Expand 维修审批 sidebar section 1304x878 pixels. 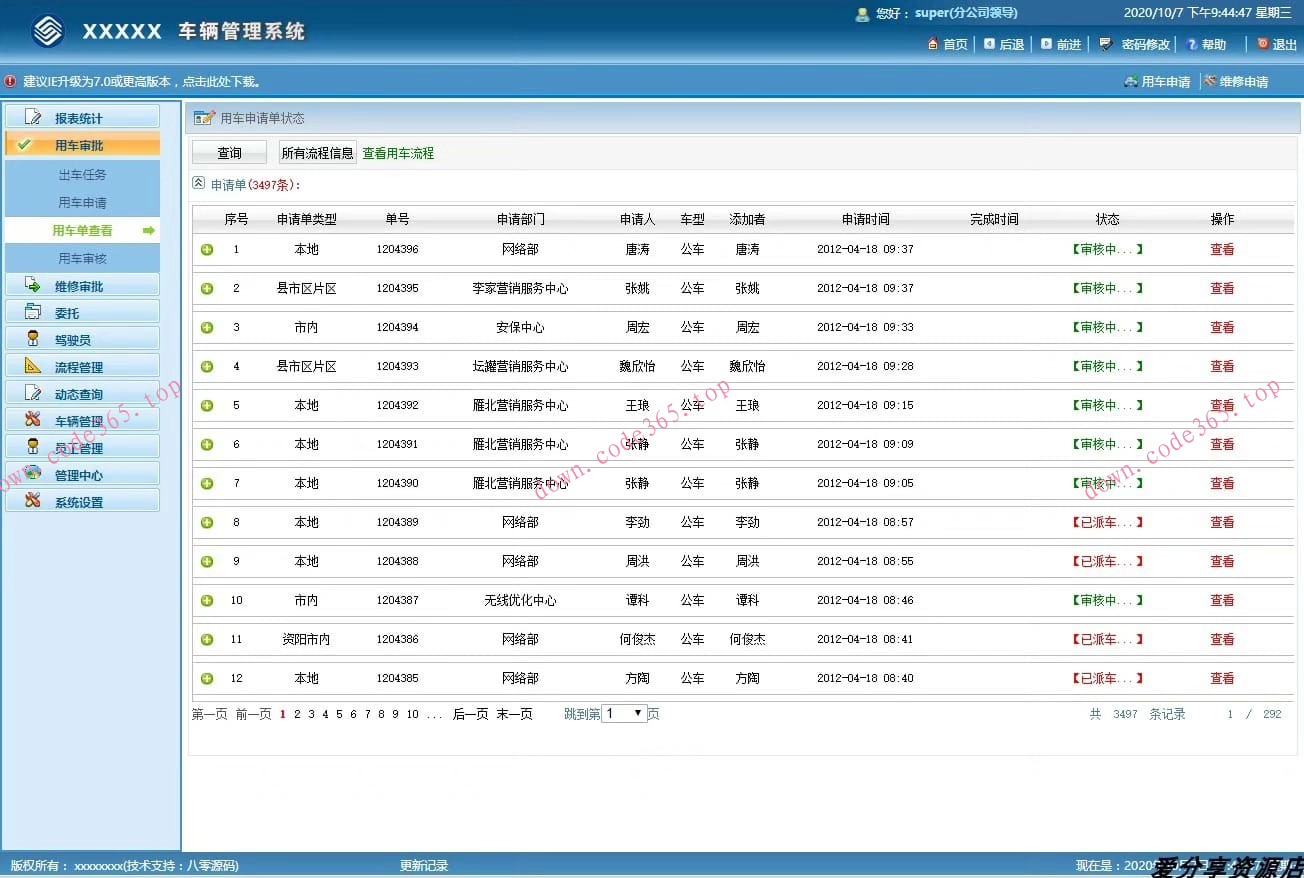coord(80,286)
